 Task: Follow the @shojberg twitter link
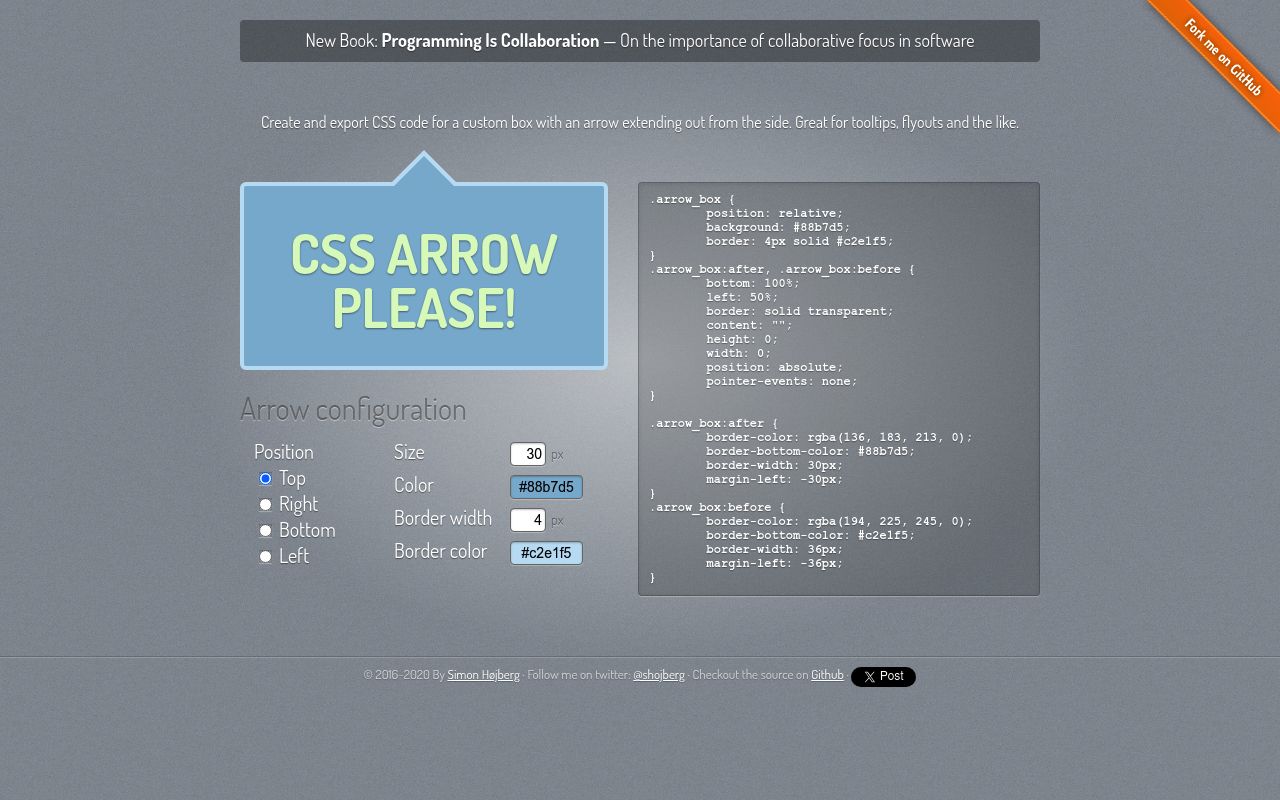click(660, 675)
